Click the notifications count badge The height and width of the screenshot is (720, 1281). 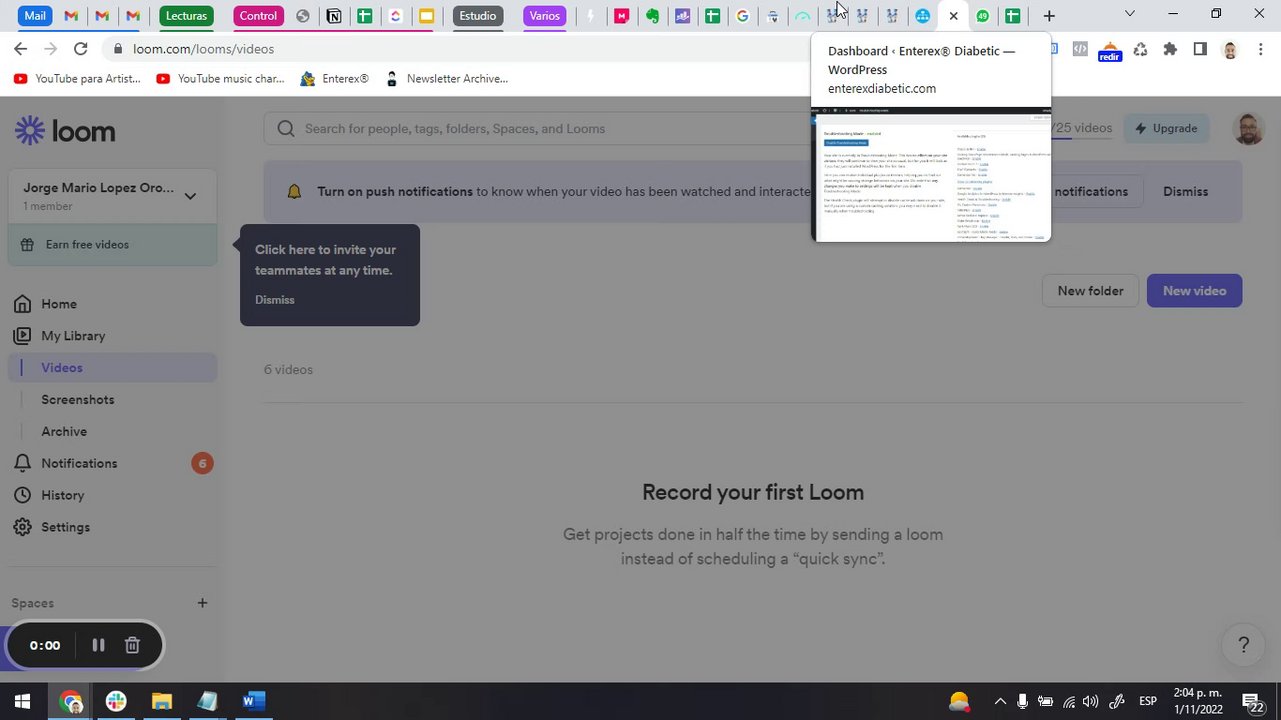click(202, 464)
